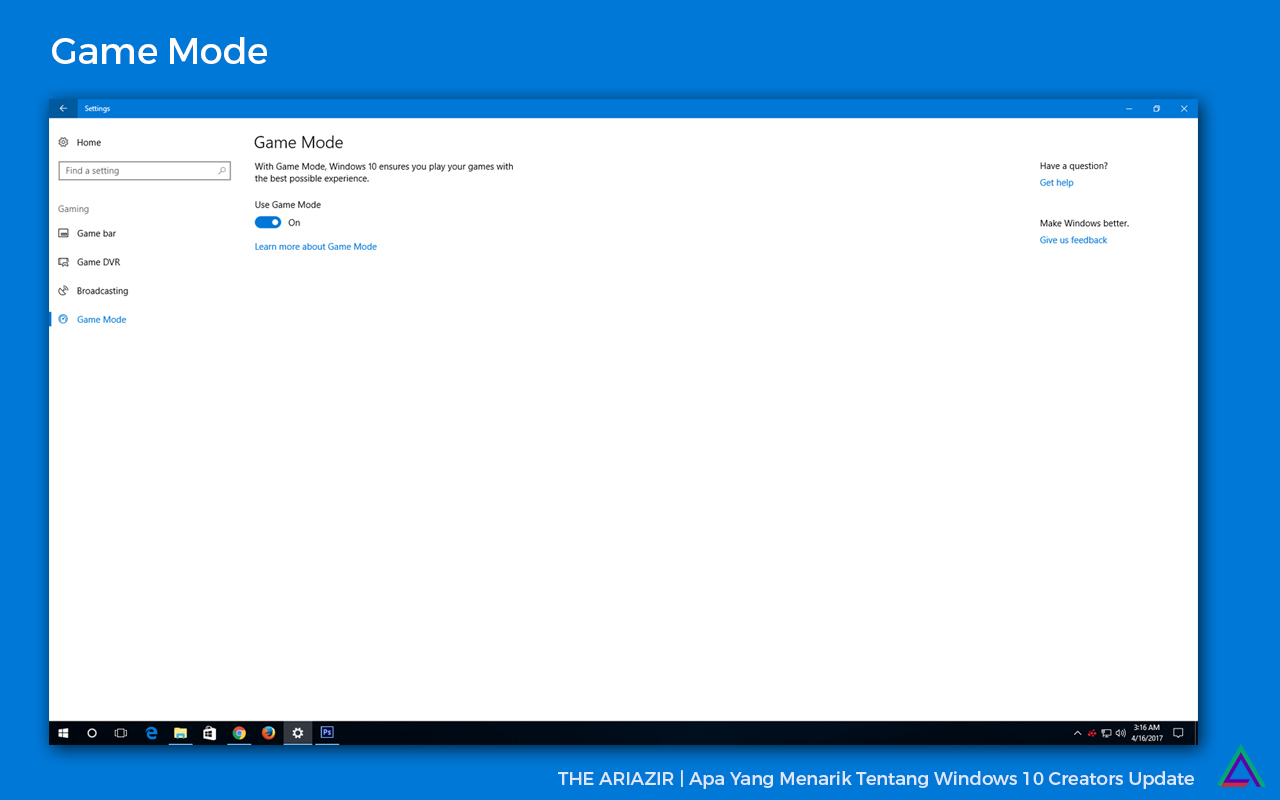Open the Windows Store taskbar icon
The height and width of the screenshot is (800, 1280).
pyautogui.click(x=210, y=733)
